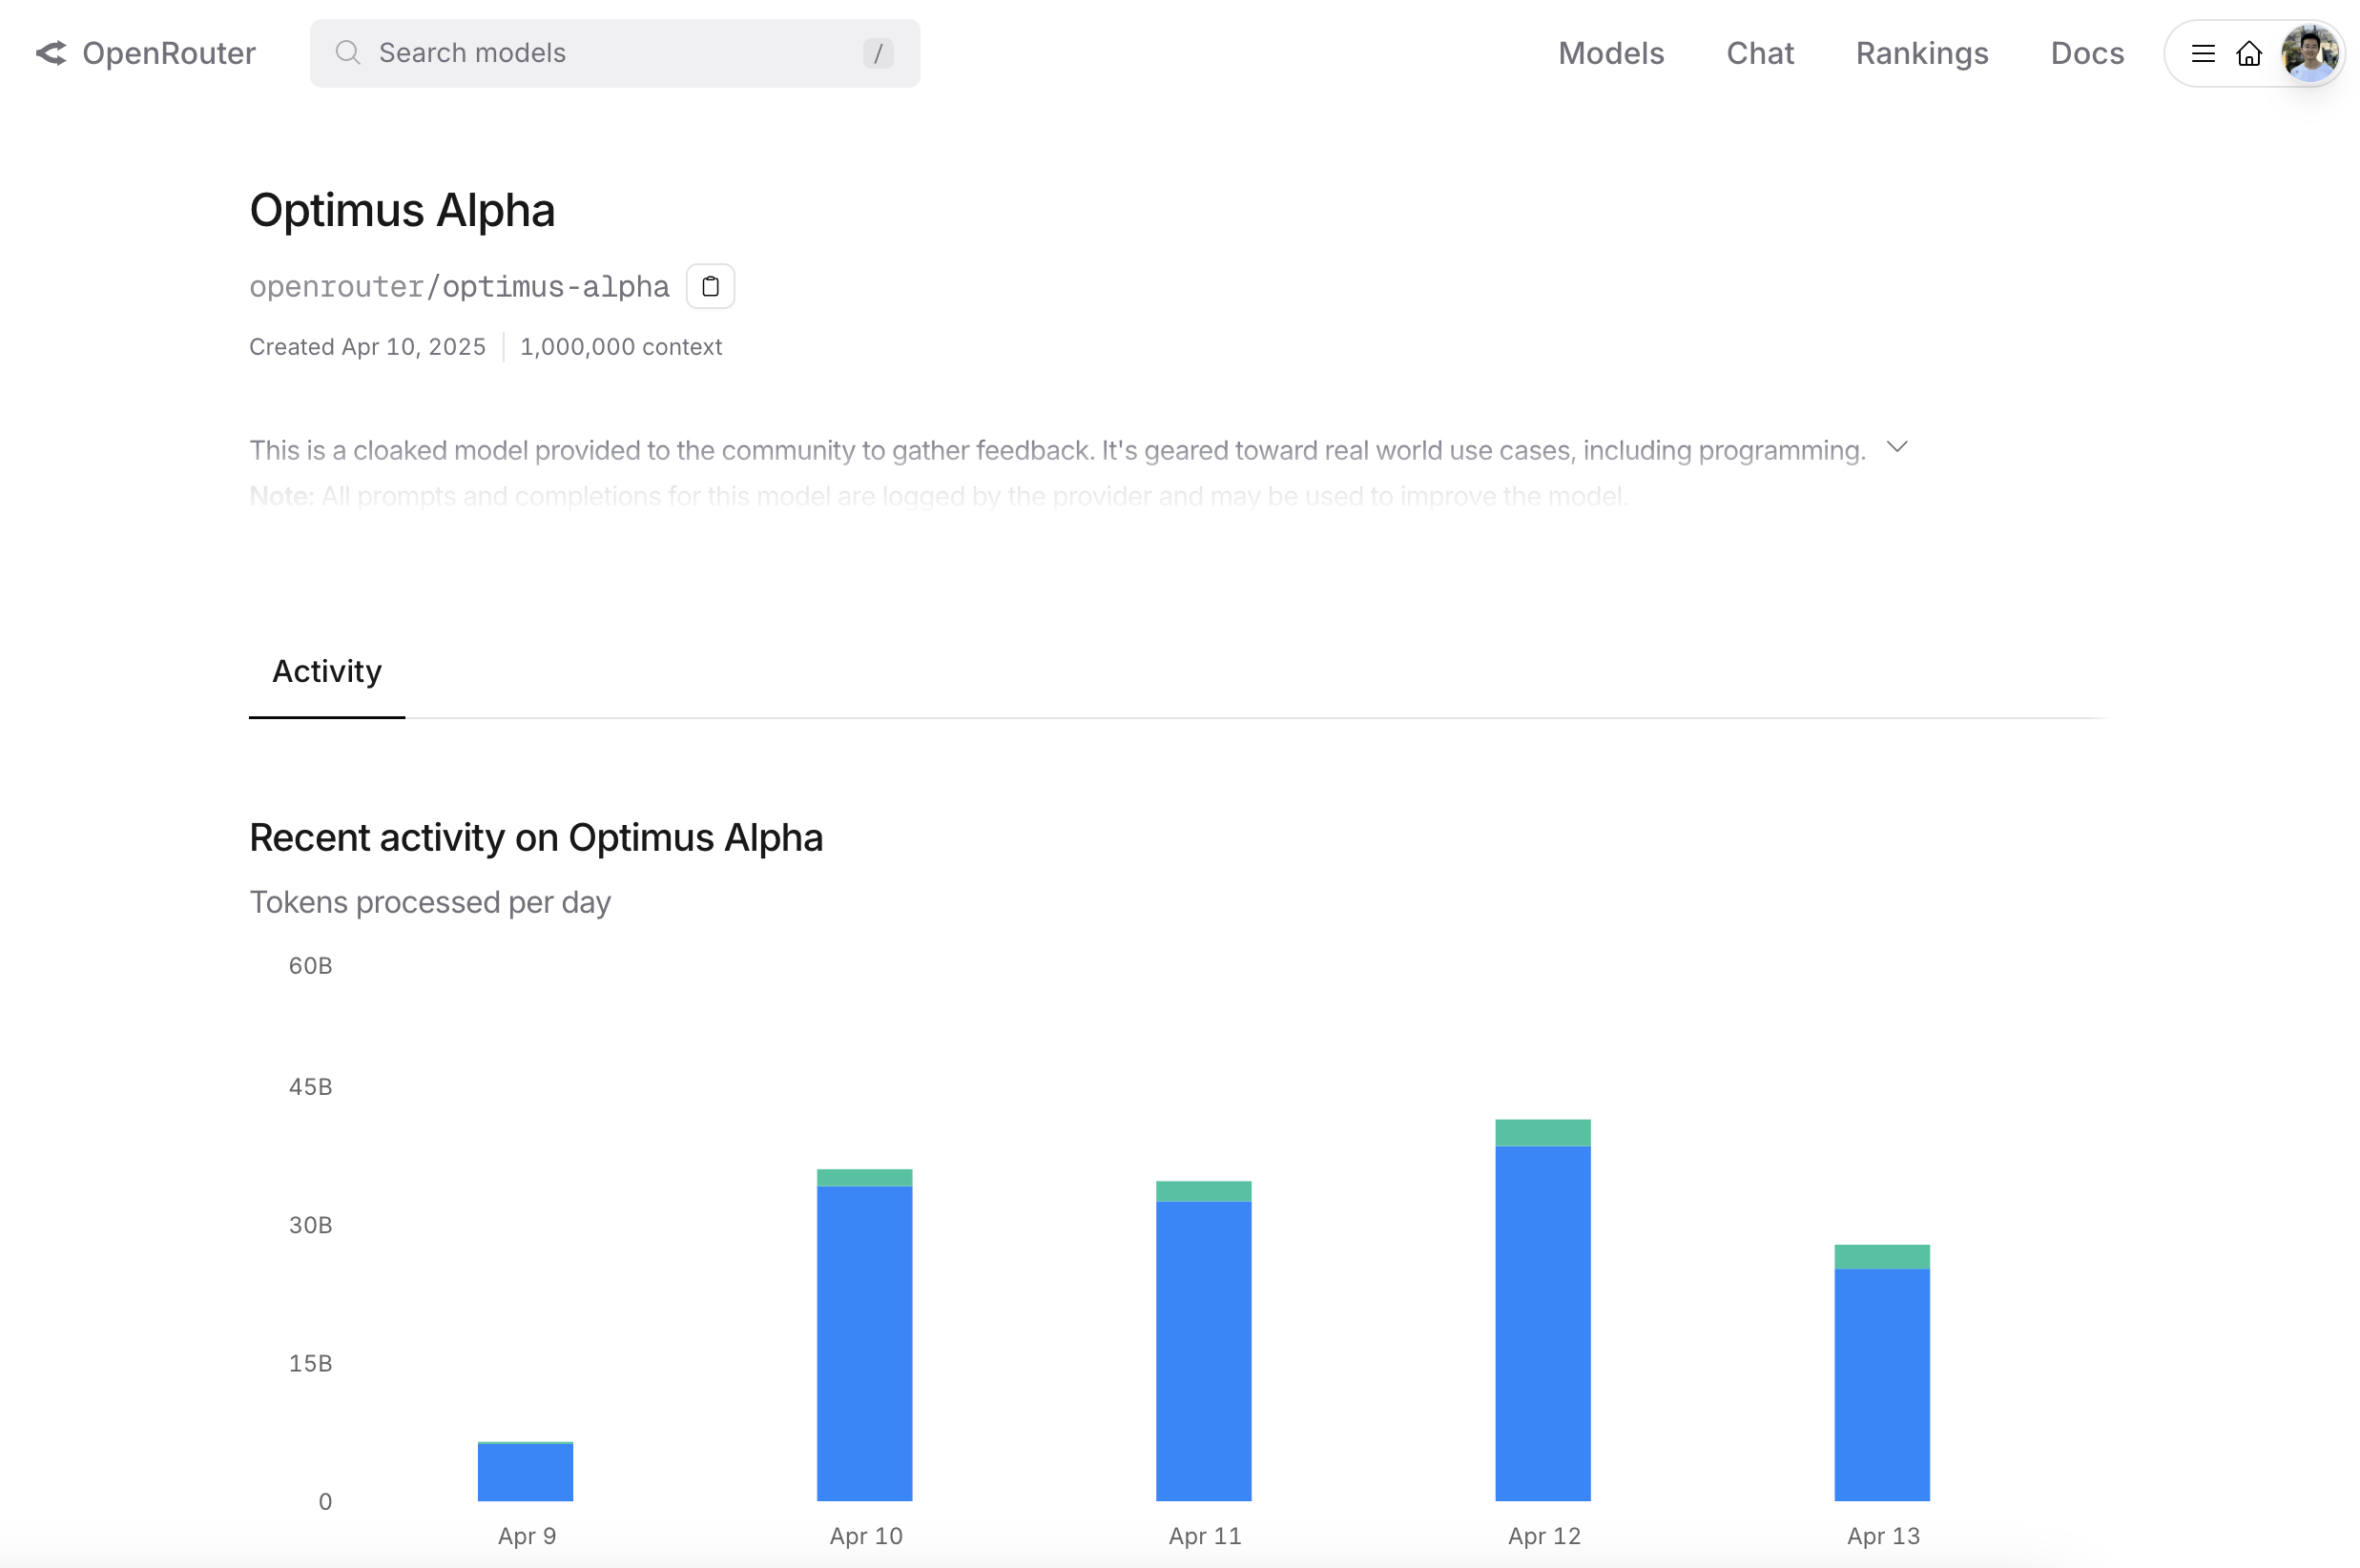Open the user profile avatar
The height and width of the screenshot is (1568, 2360).
tap(2309, 53)
